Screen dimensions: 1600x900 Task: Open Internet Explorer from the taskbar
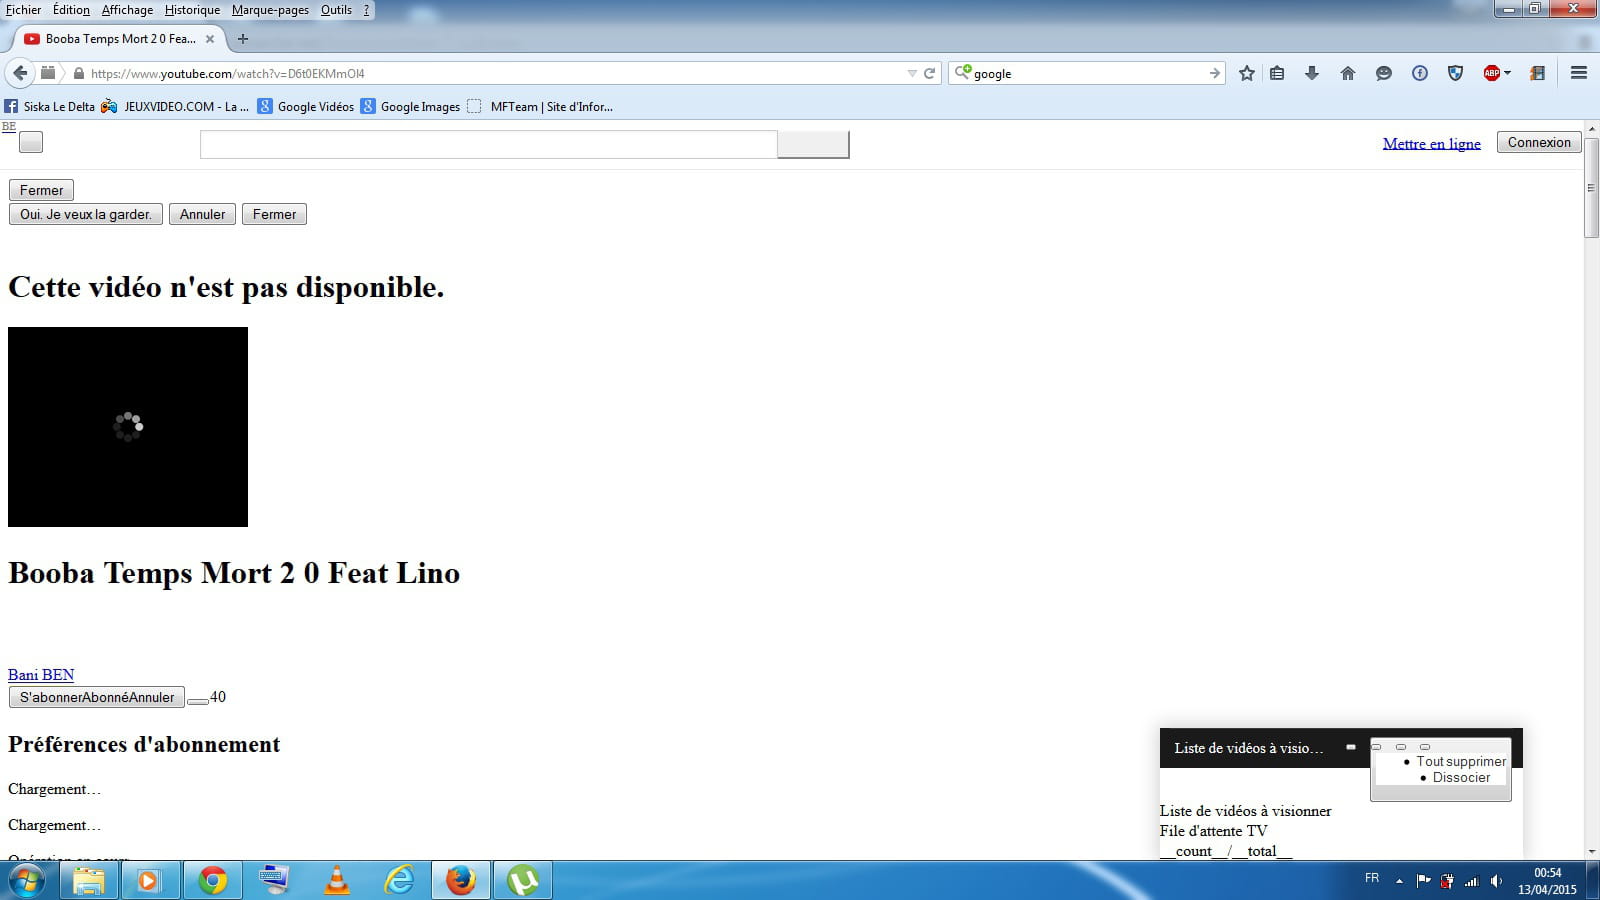click(399, 880)
